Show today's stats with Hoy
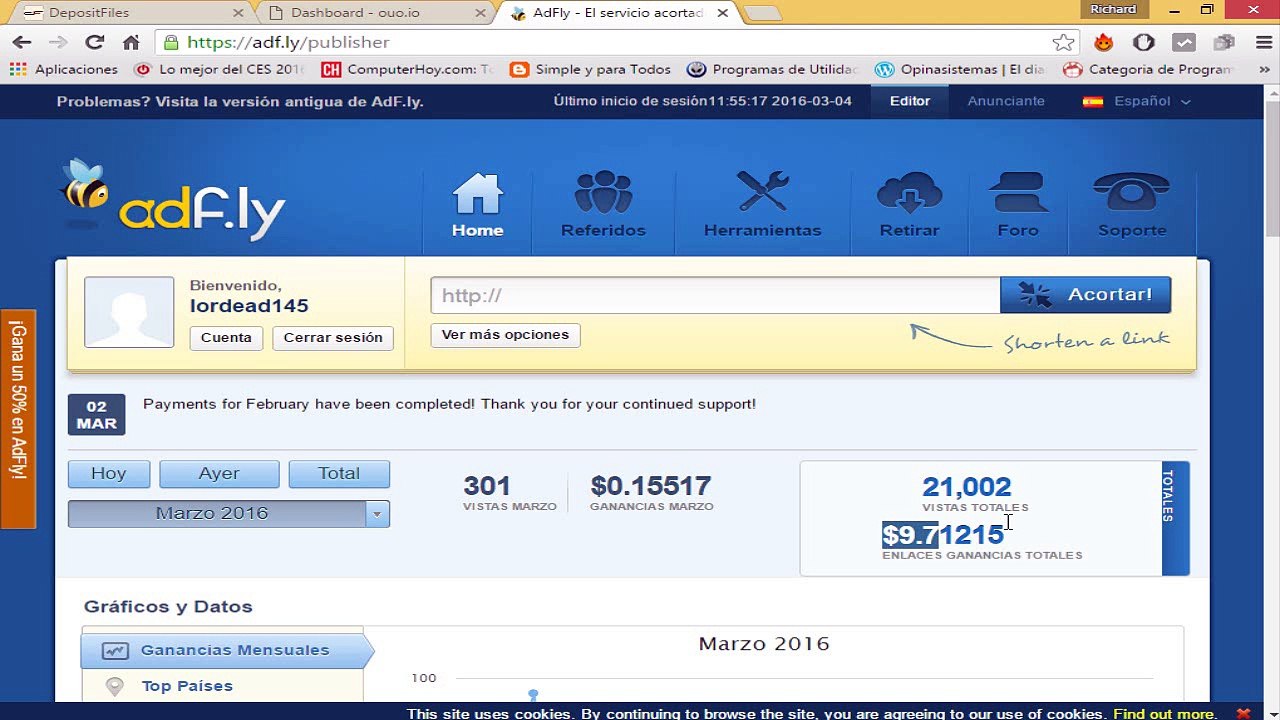 pos(109,474)
